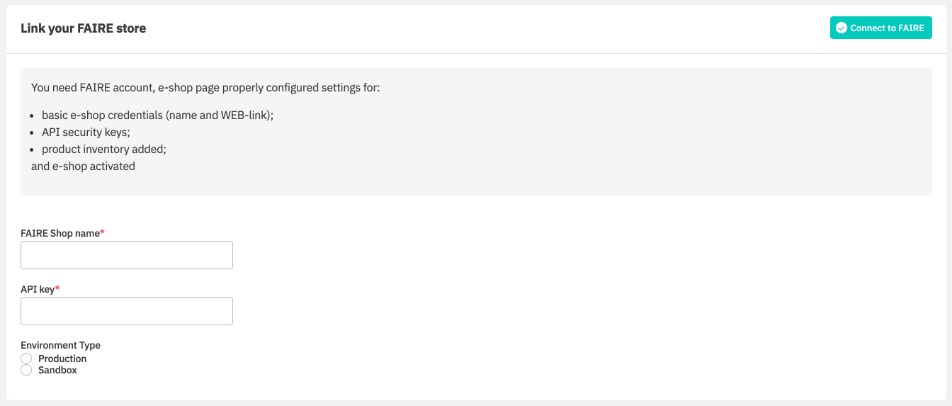This screenshot has height=406, width=952.
Task: Click the 'and e-shop activated' text line
Action: click(83, 166)
